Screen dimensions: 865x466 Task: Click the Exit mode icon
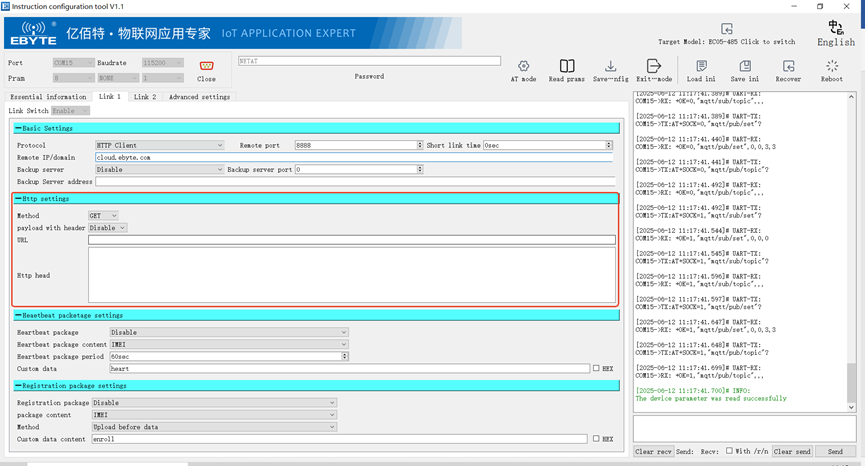(x=654, y=66)
